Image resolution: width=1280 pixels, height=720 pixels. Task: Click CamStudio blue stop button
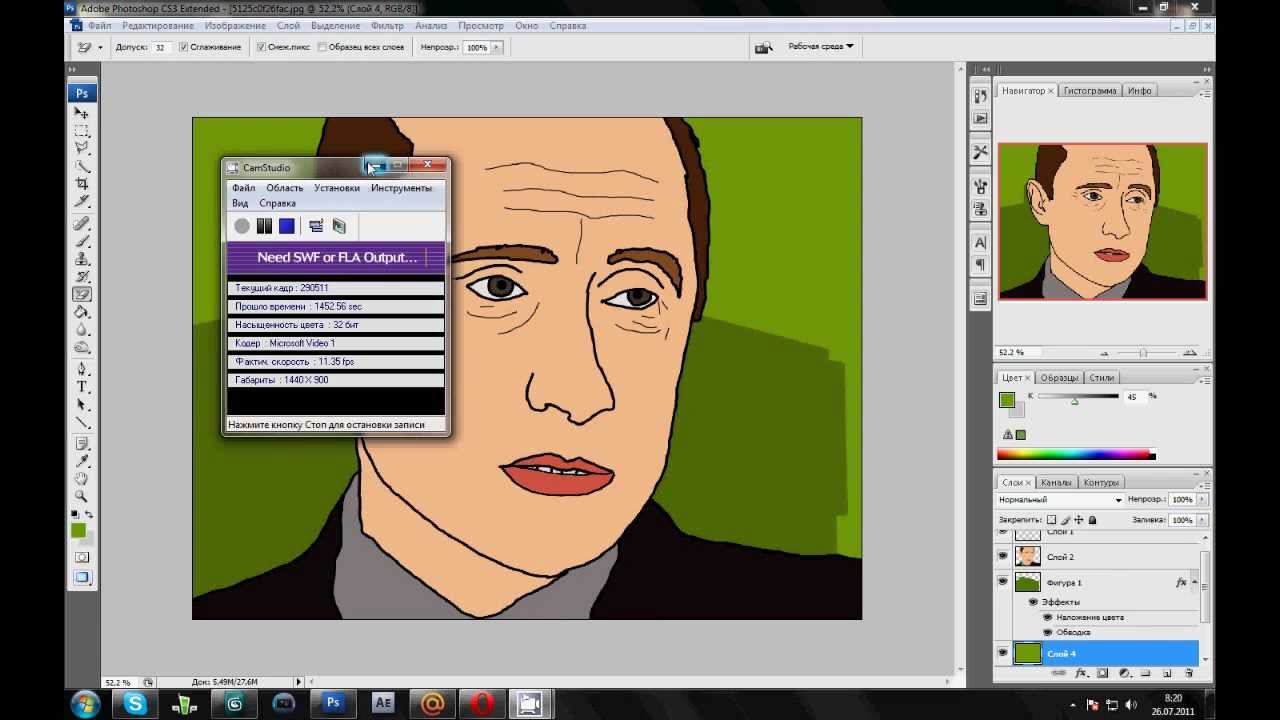coord(287,226)
